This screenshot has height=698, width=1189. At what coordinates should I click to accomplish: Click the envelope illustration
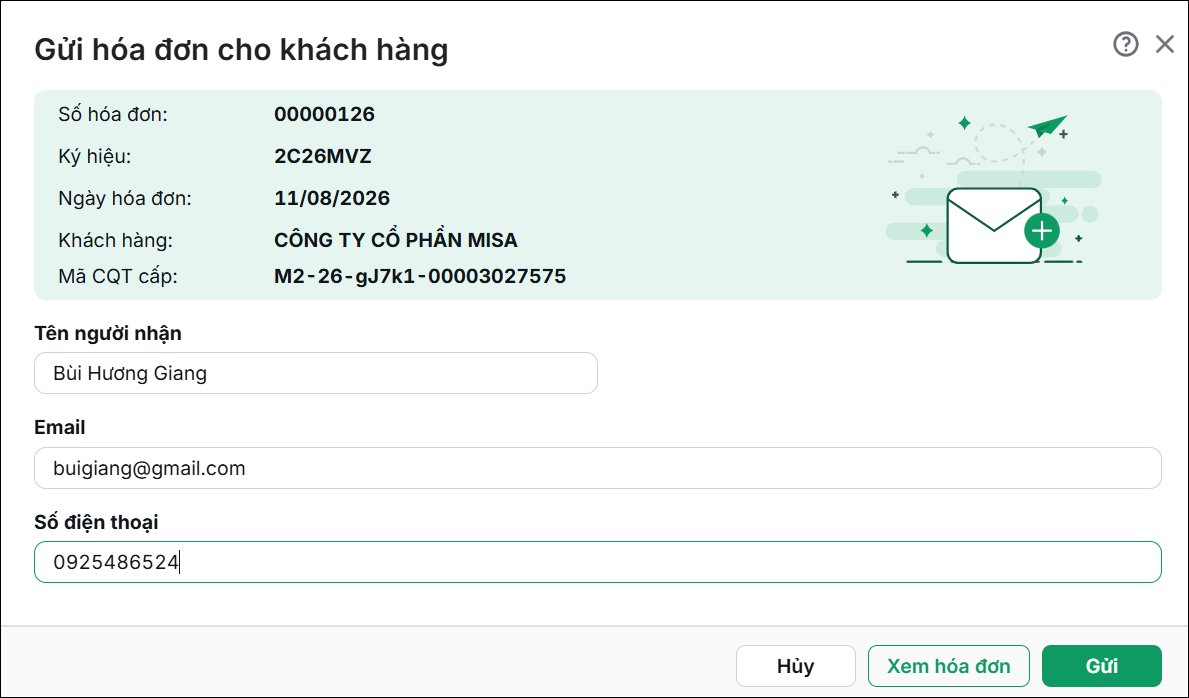coord(993,225)
